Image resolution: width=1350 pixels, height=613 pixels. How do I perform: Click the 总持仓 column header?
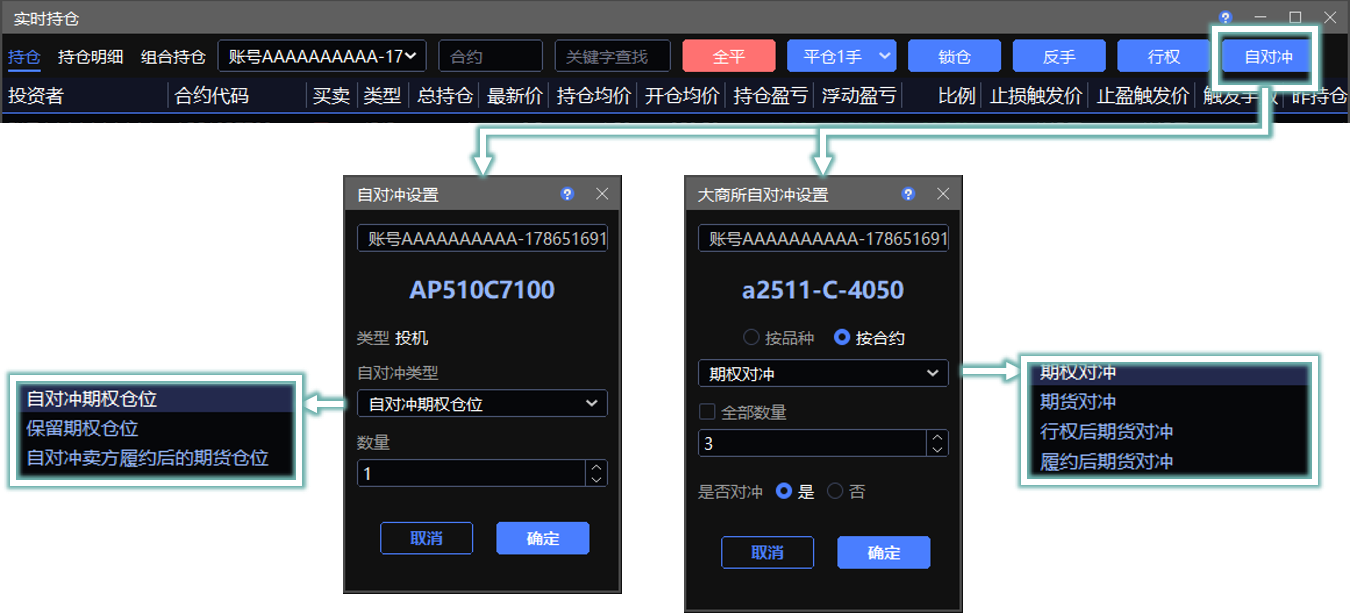coord(445,96)
